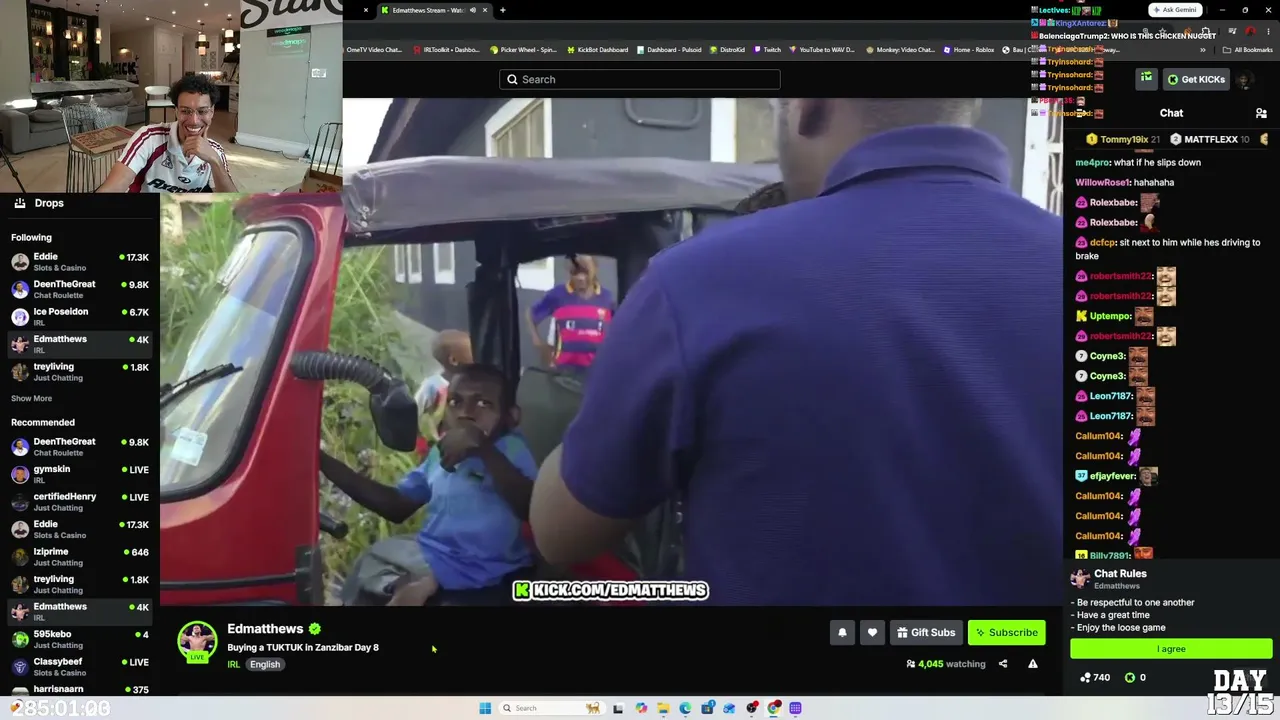Click the heart follow icon
The width and height of the screenshot is (1280, 720).
click(872, 632)
